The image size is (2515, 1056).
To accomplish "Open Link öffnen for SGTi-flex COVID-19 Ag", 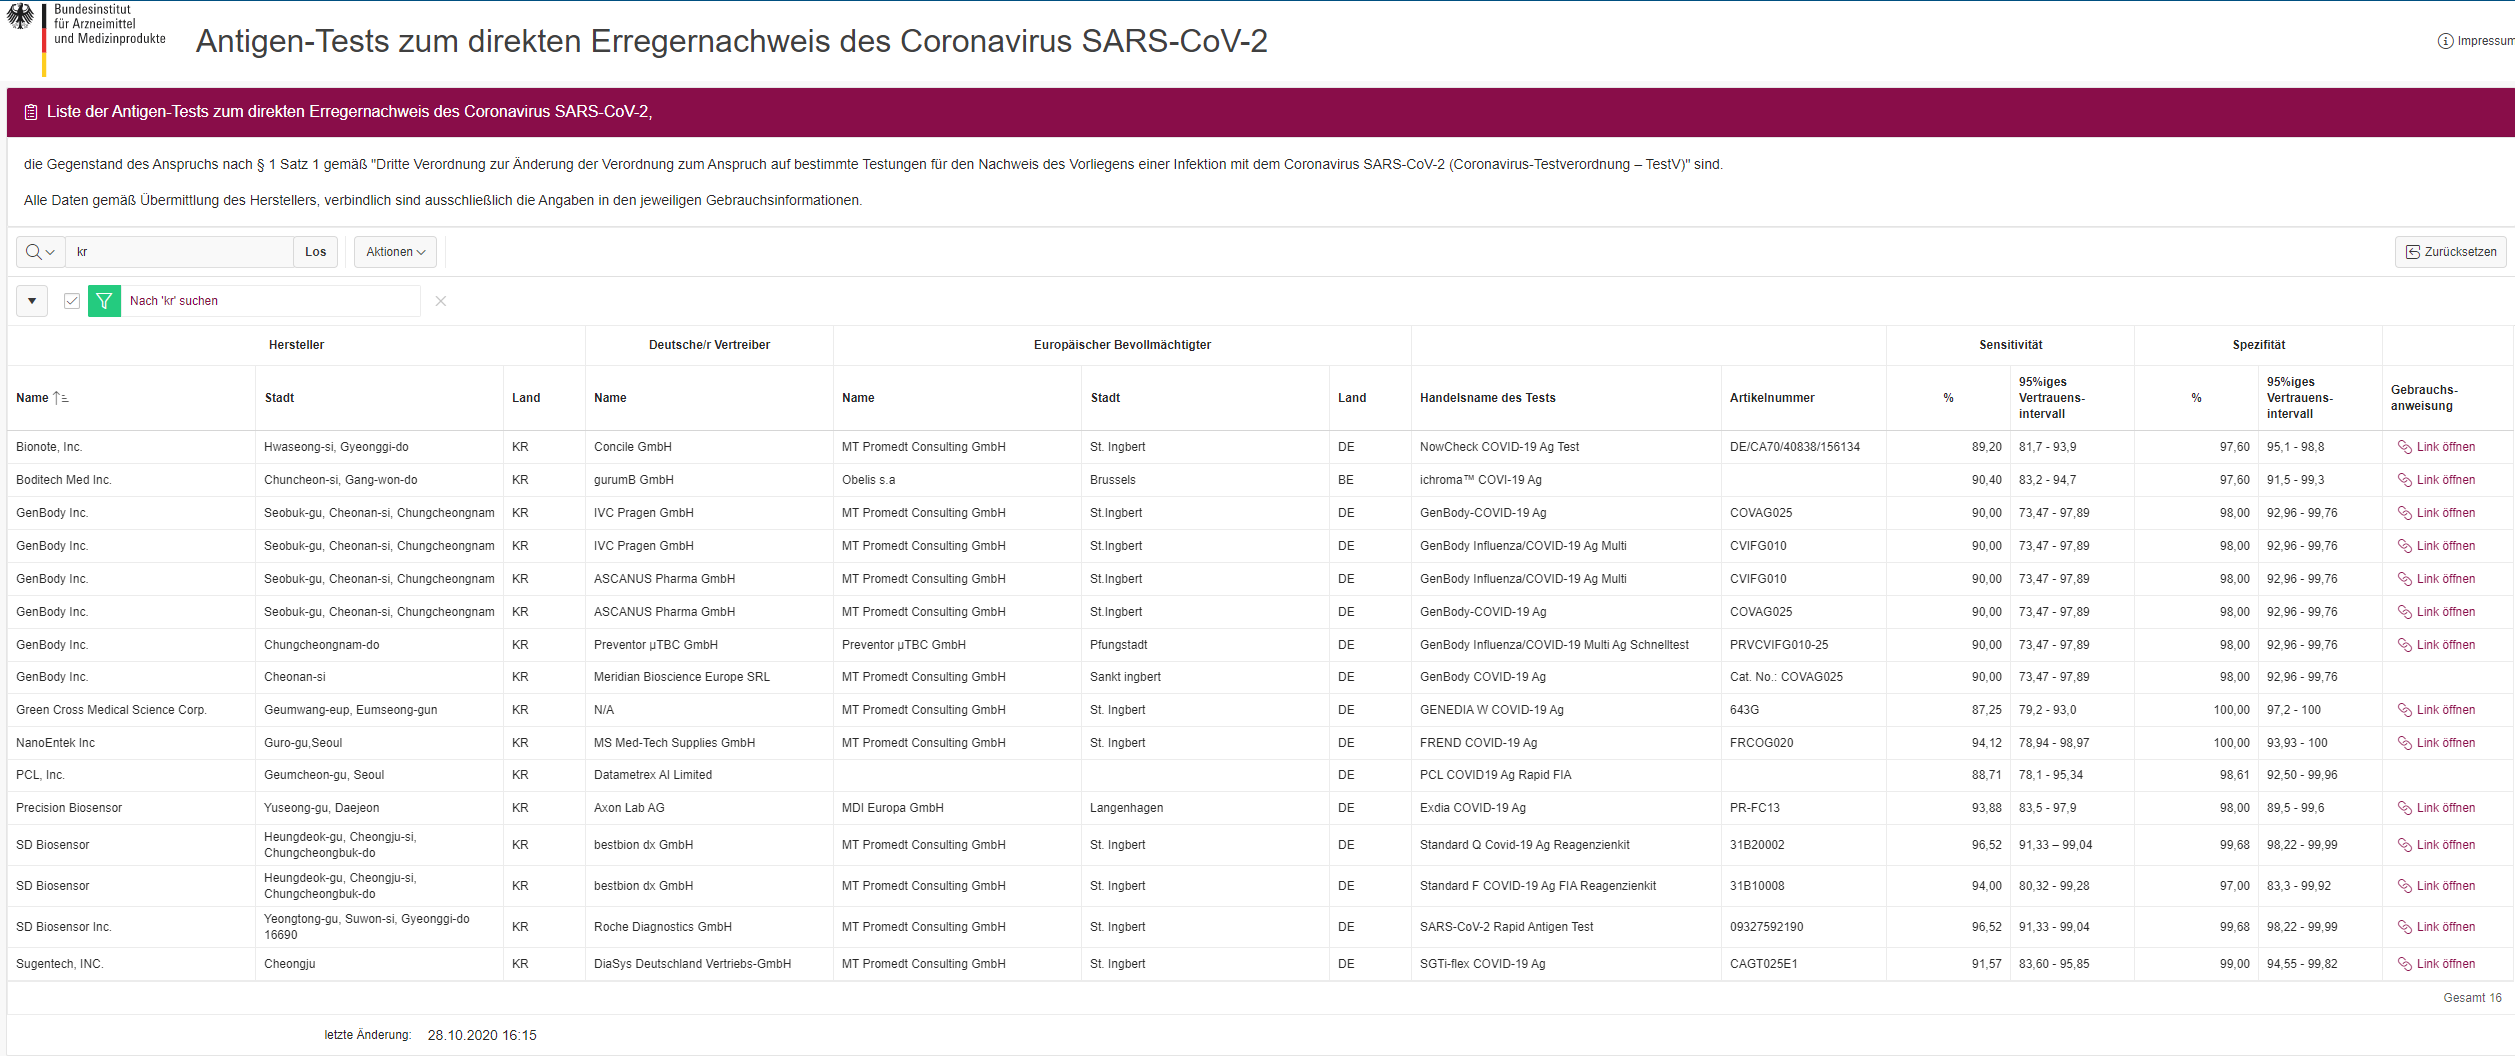I will (x=2437, y=964).
